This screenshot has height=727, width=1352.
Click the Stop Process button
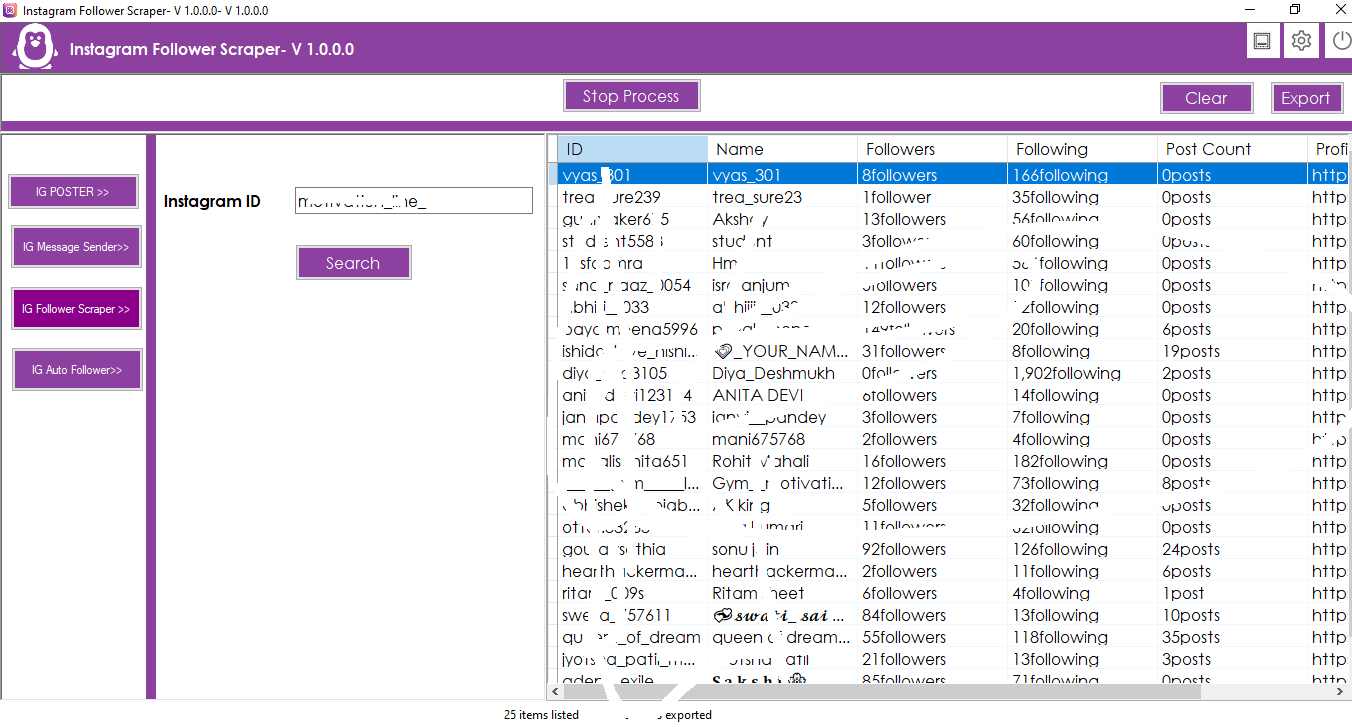point(631,96)
